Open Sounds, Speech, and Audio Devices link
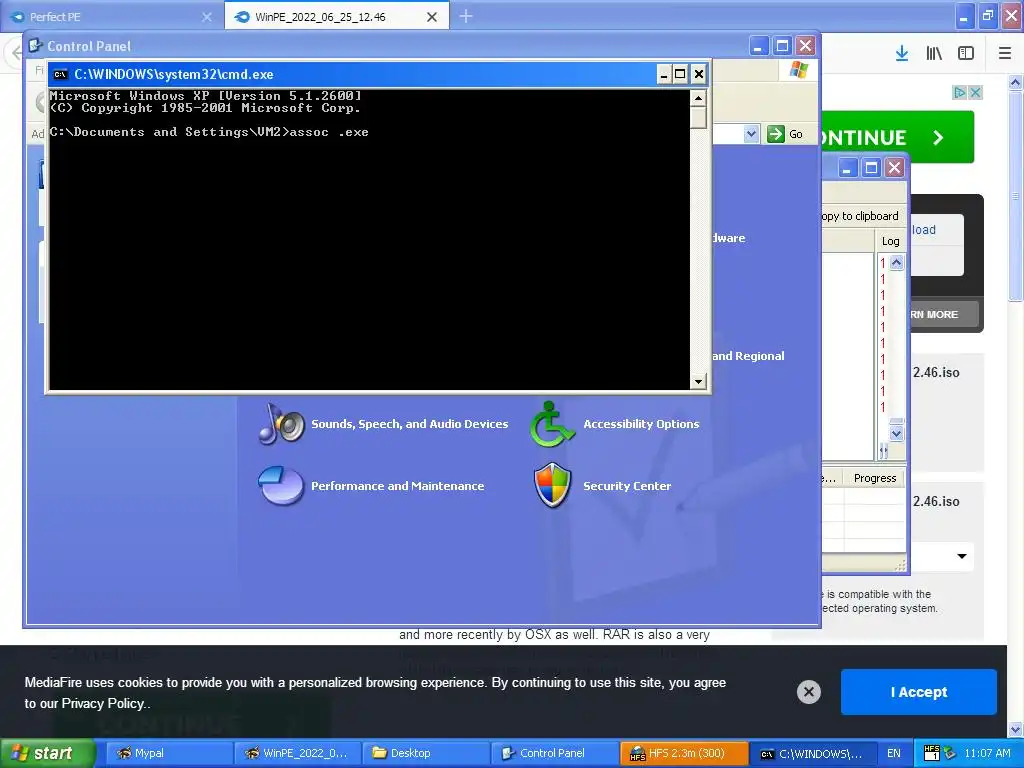This screenshot has height=768, width=1024. [409, 424]
